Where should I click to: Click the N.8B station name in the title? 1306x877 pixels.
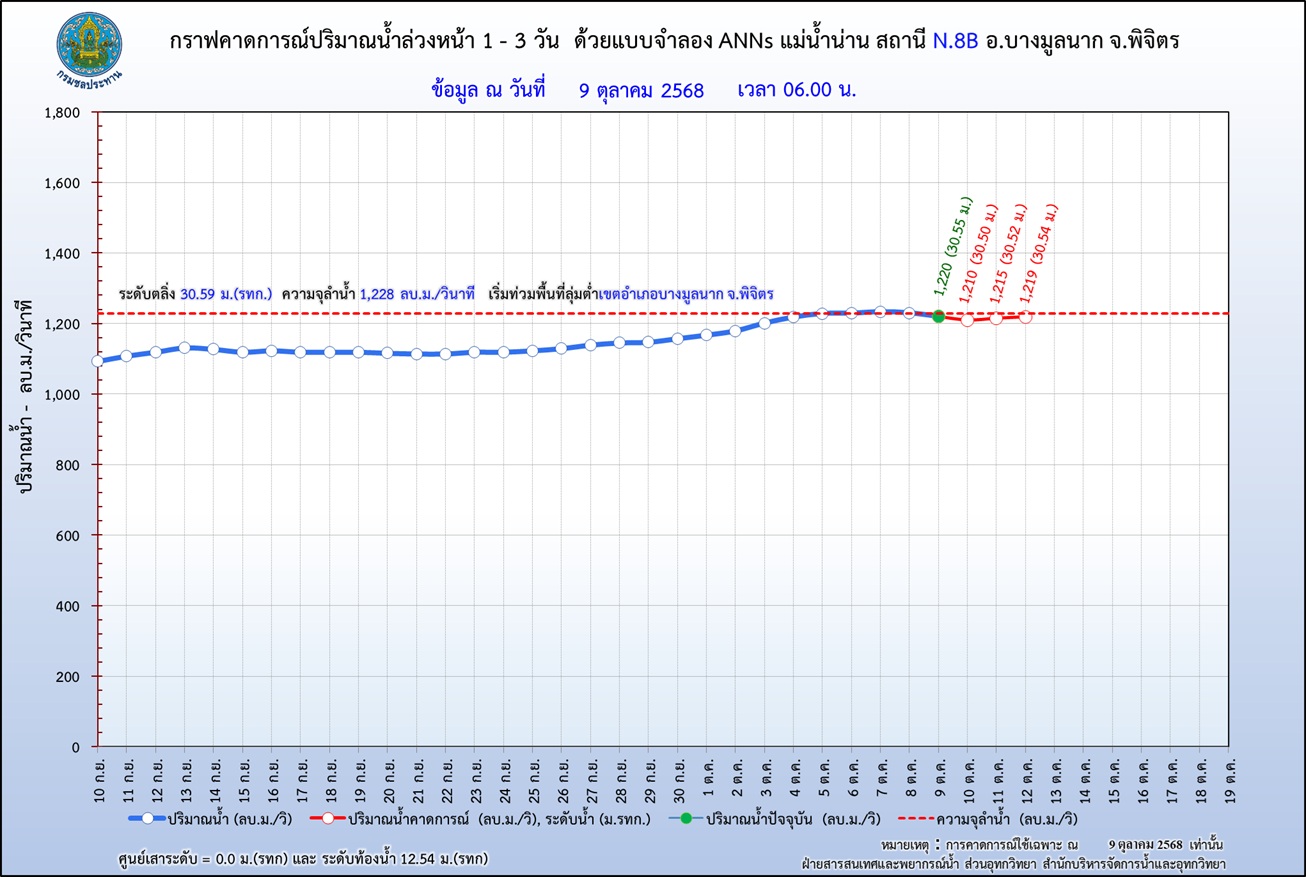coord(954,41)
